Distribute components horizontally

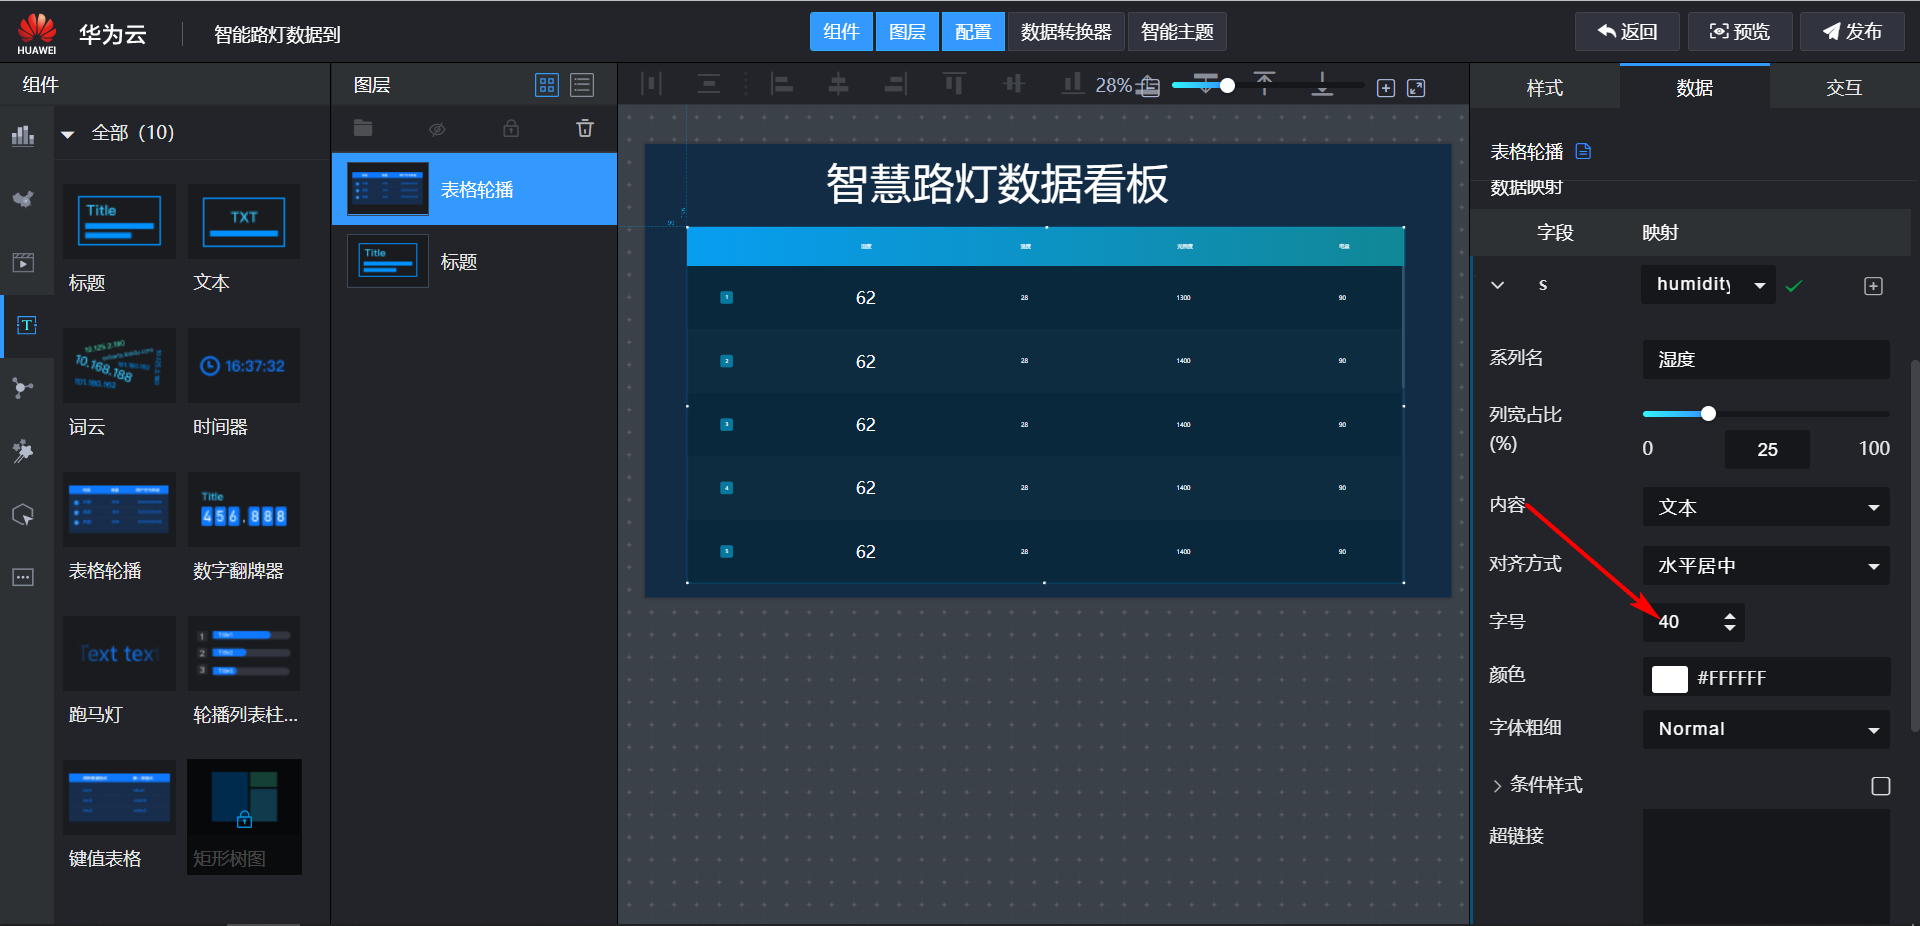point(651,84)
